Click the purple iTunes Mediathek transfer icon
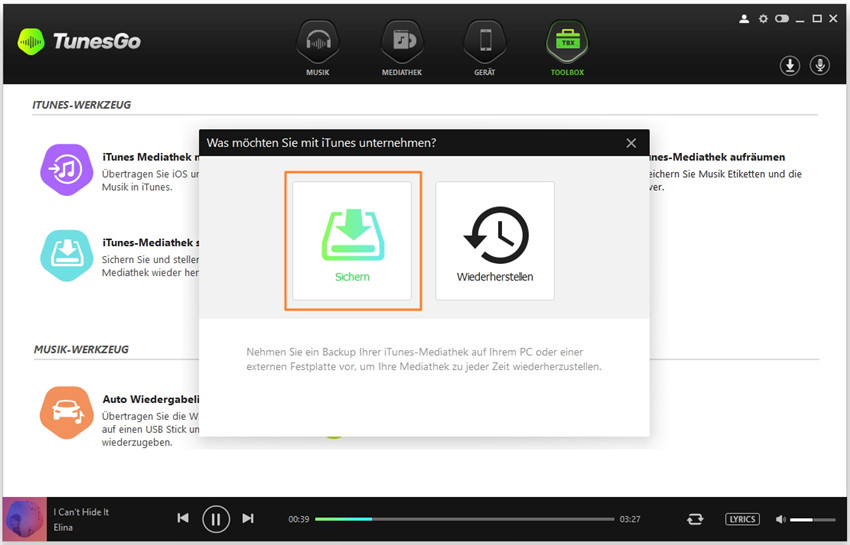This screenshot has width=850, height=545. (67, 170)
